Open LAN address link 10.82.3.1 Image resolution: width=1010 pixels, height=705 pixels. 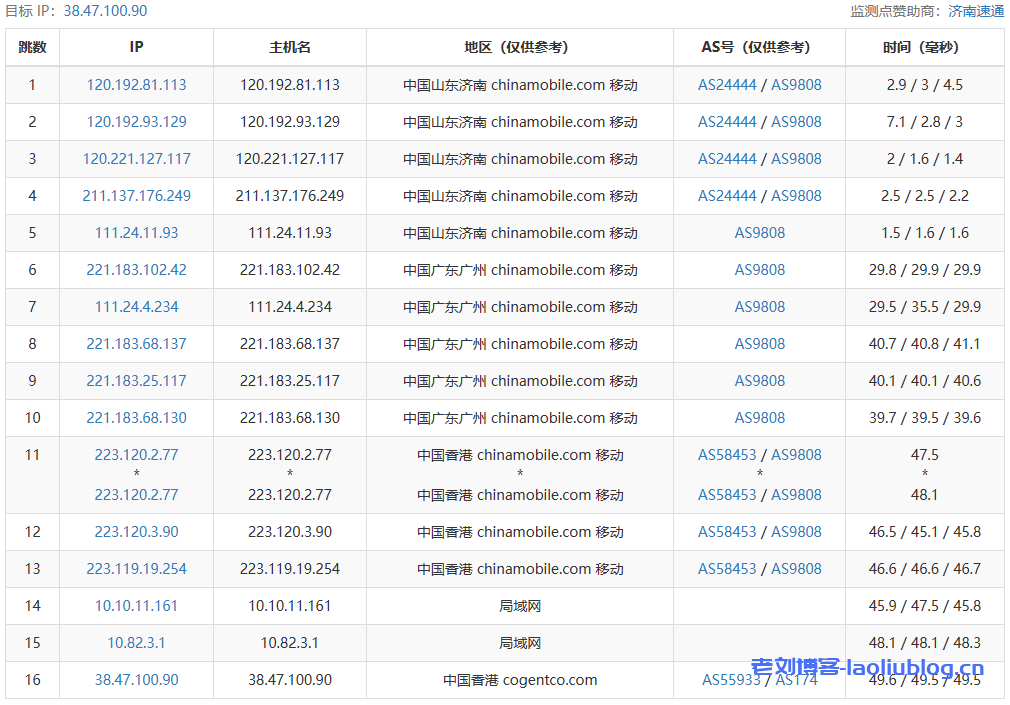coord(136,642)
